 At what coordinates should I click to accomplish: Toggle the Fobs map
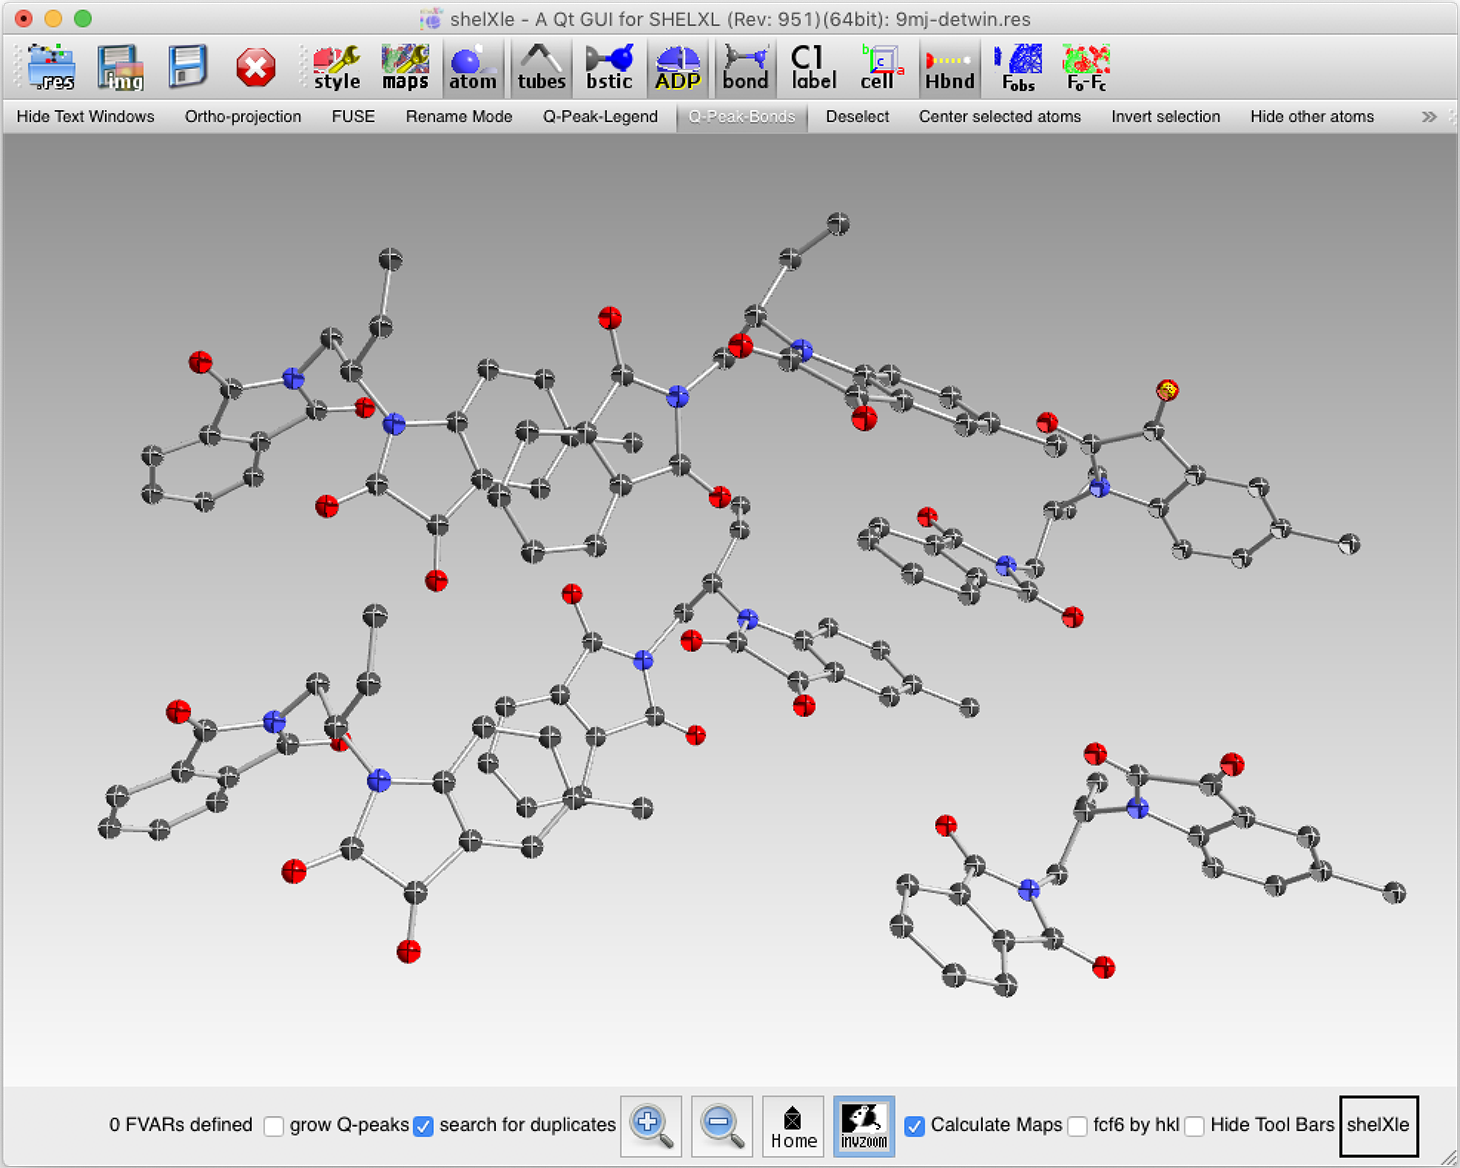coord(1019,67)
